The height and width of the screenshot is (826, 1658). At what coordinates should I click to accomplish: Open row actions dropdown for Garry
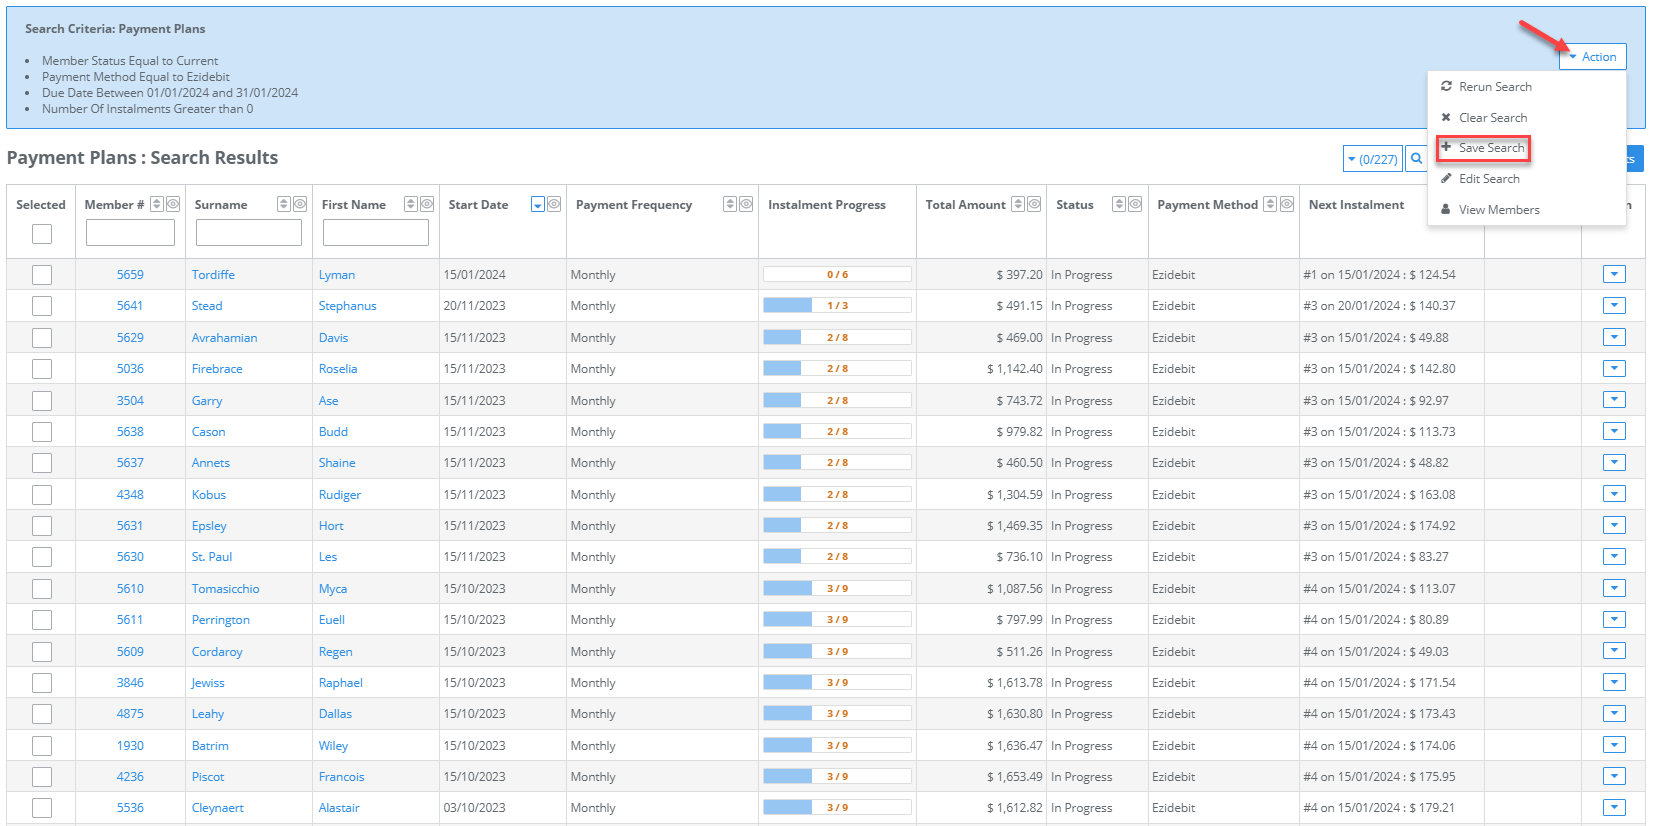click(x=1614, y=400)
